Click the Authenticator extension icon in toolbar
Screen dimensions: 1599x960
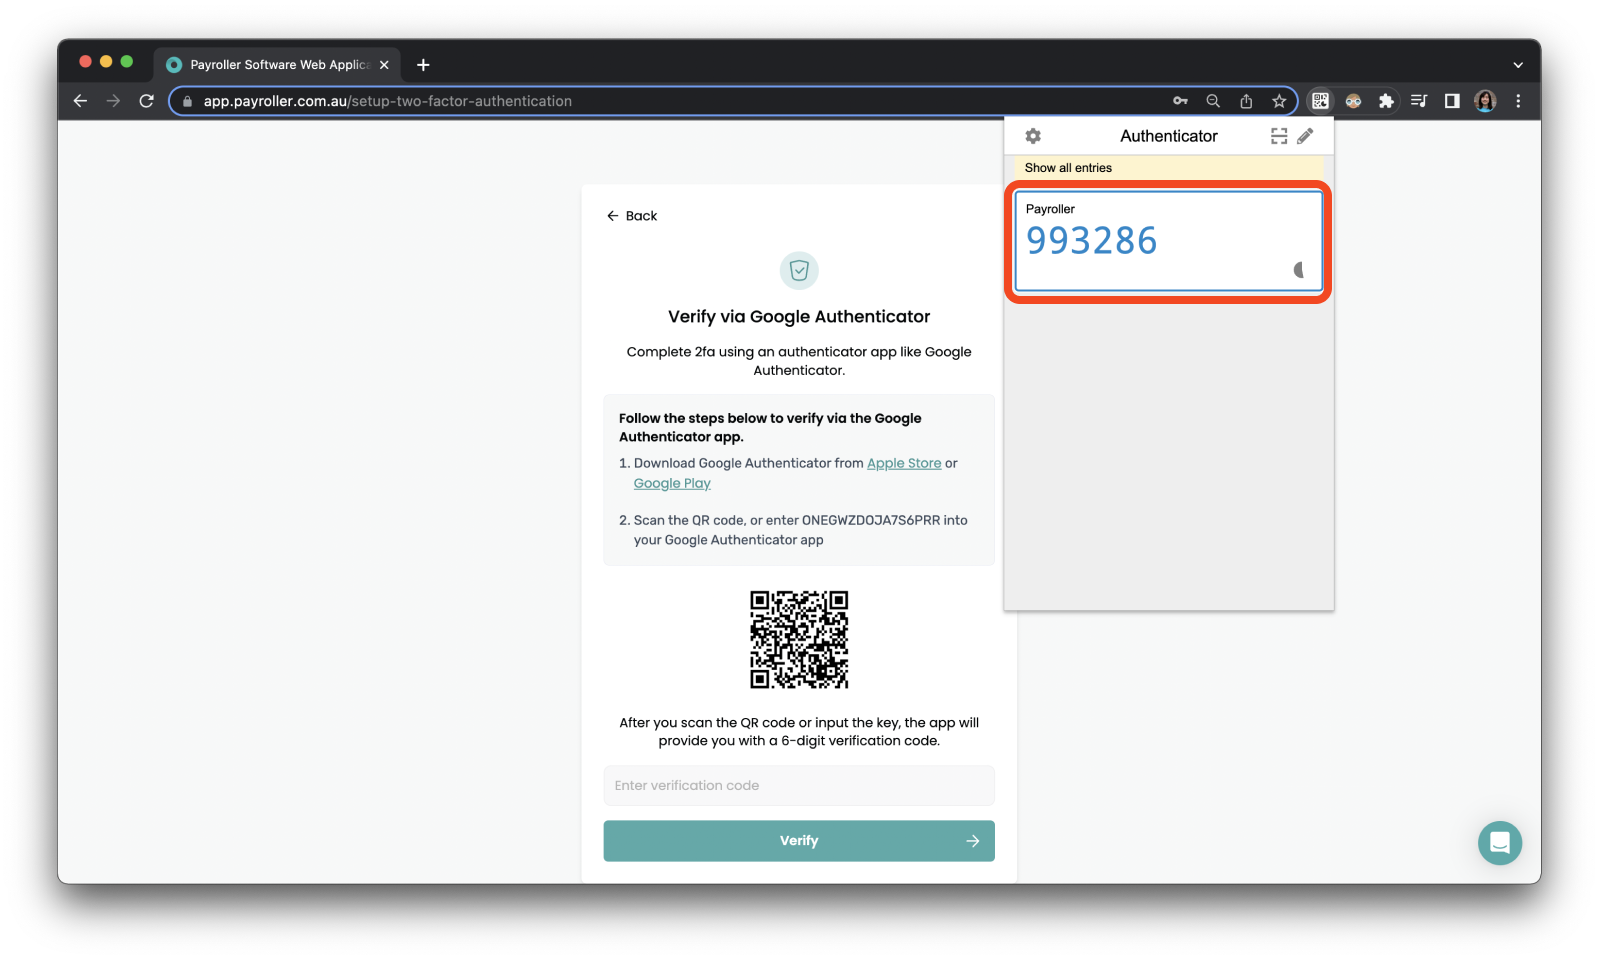pyautogui.click(x=1321, y=101)
